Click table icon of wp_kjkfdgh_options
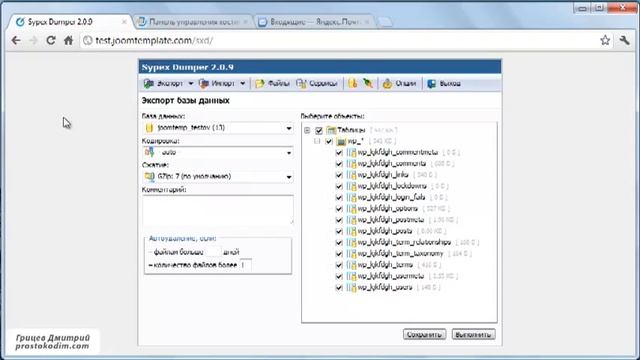 point(351,209)
